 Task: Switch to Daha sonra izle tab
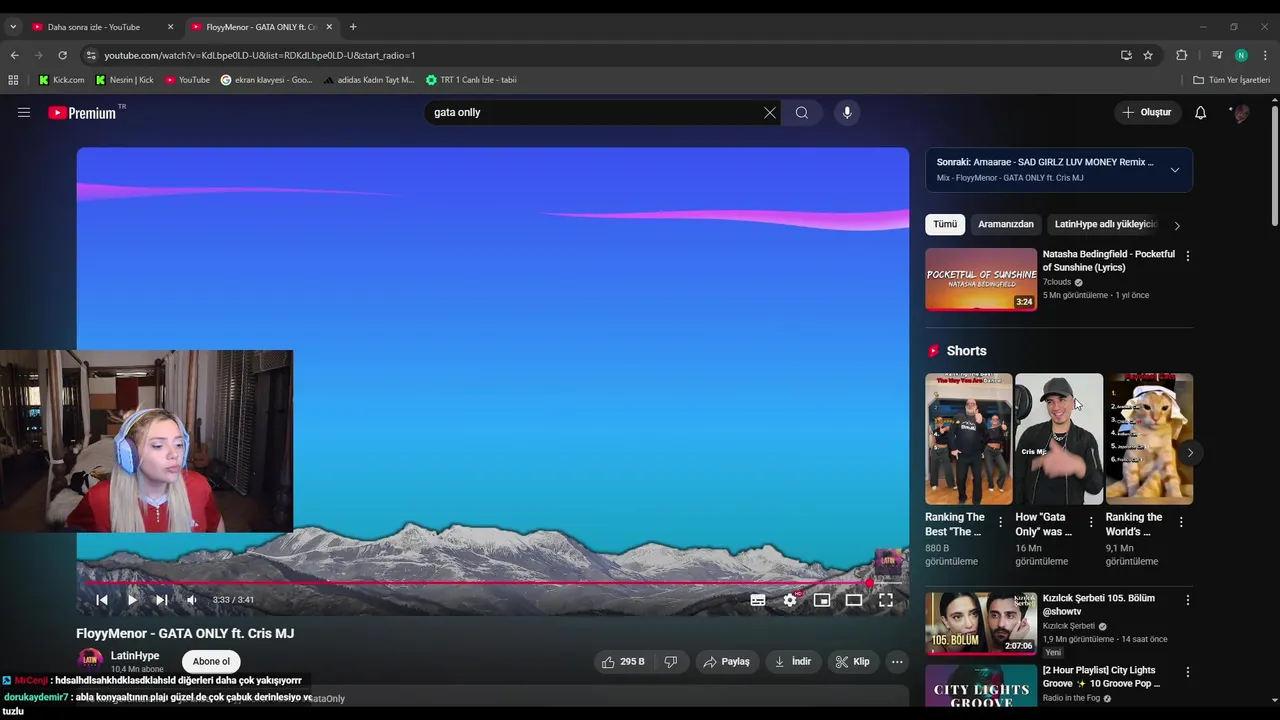[94, 27]
